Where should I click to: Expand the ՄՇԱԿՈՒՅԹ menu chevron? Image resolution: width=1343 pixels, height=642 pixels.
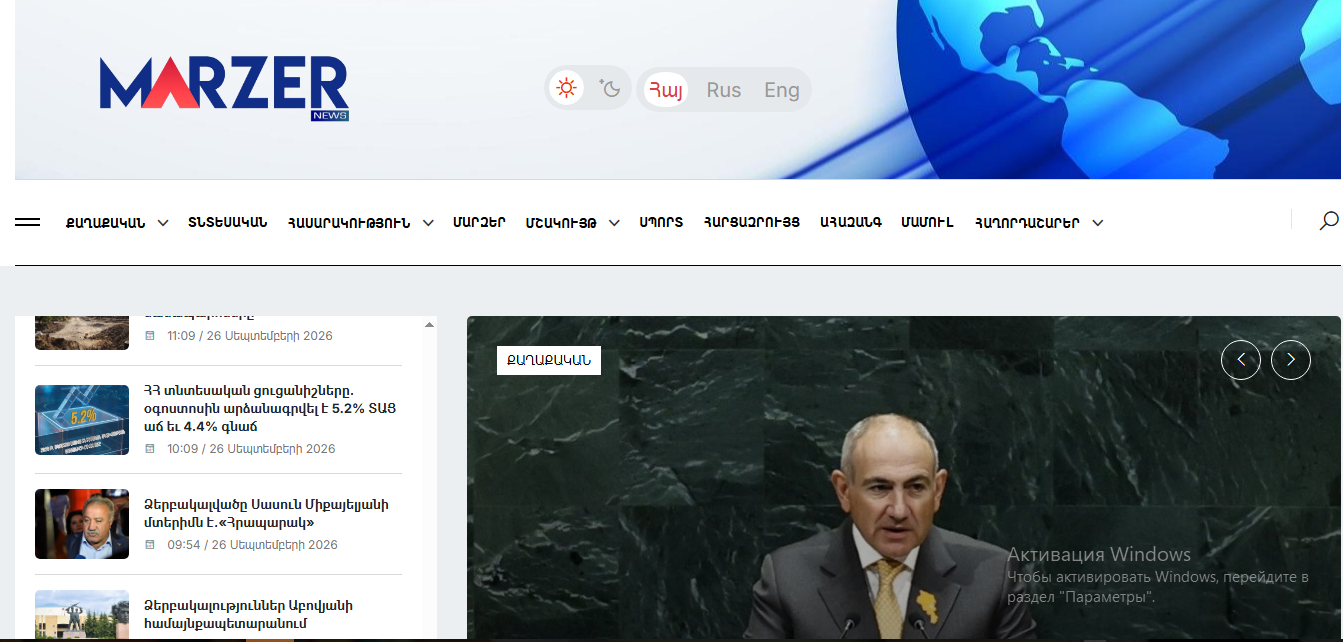tap(614, 223)
